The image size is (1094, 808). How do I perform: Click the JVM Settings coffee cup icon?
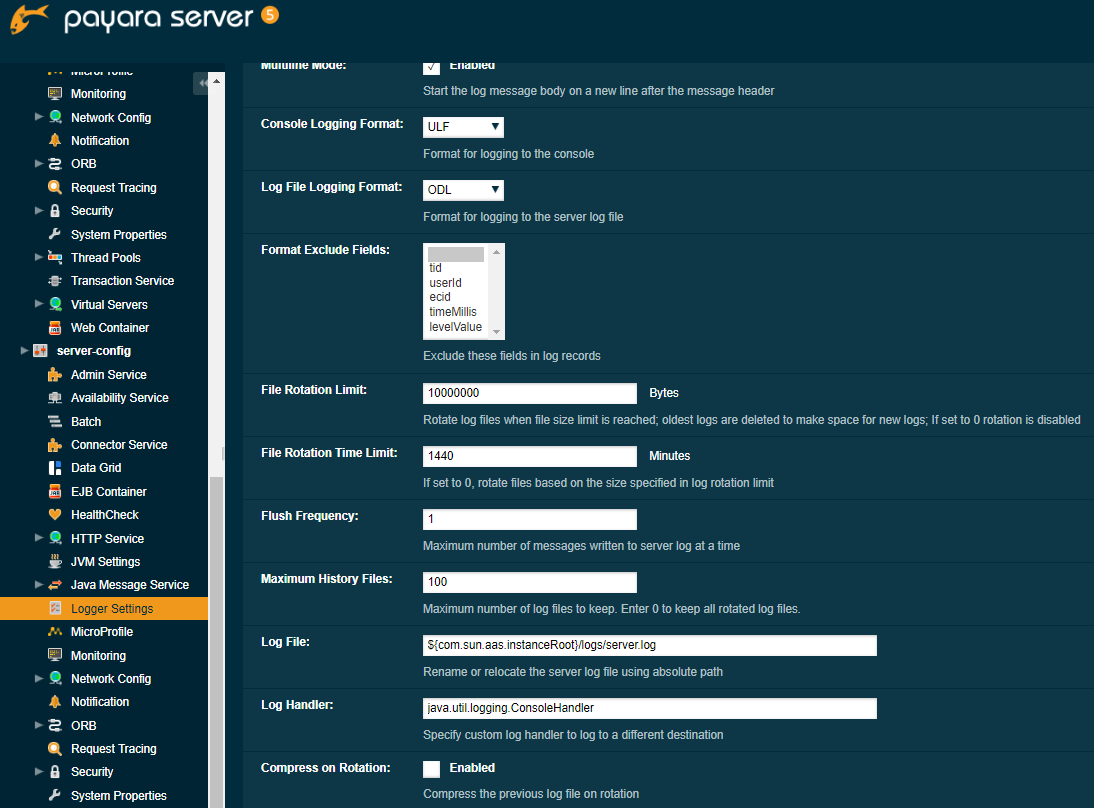pyautogui.click(x=55, y=562)
